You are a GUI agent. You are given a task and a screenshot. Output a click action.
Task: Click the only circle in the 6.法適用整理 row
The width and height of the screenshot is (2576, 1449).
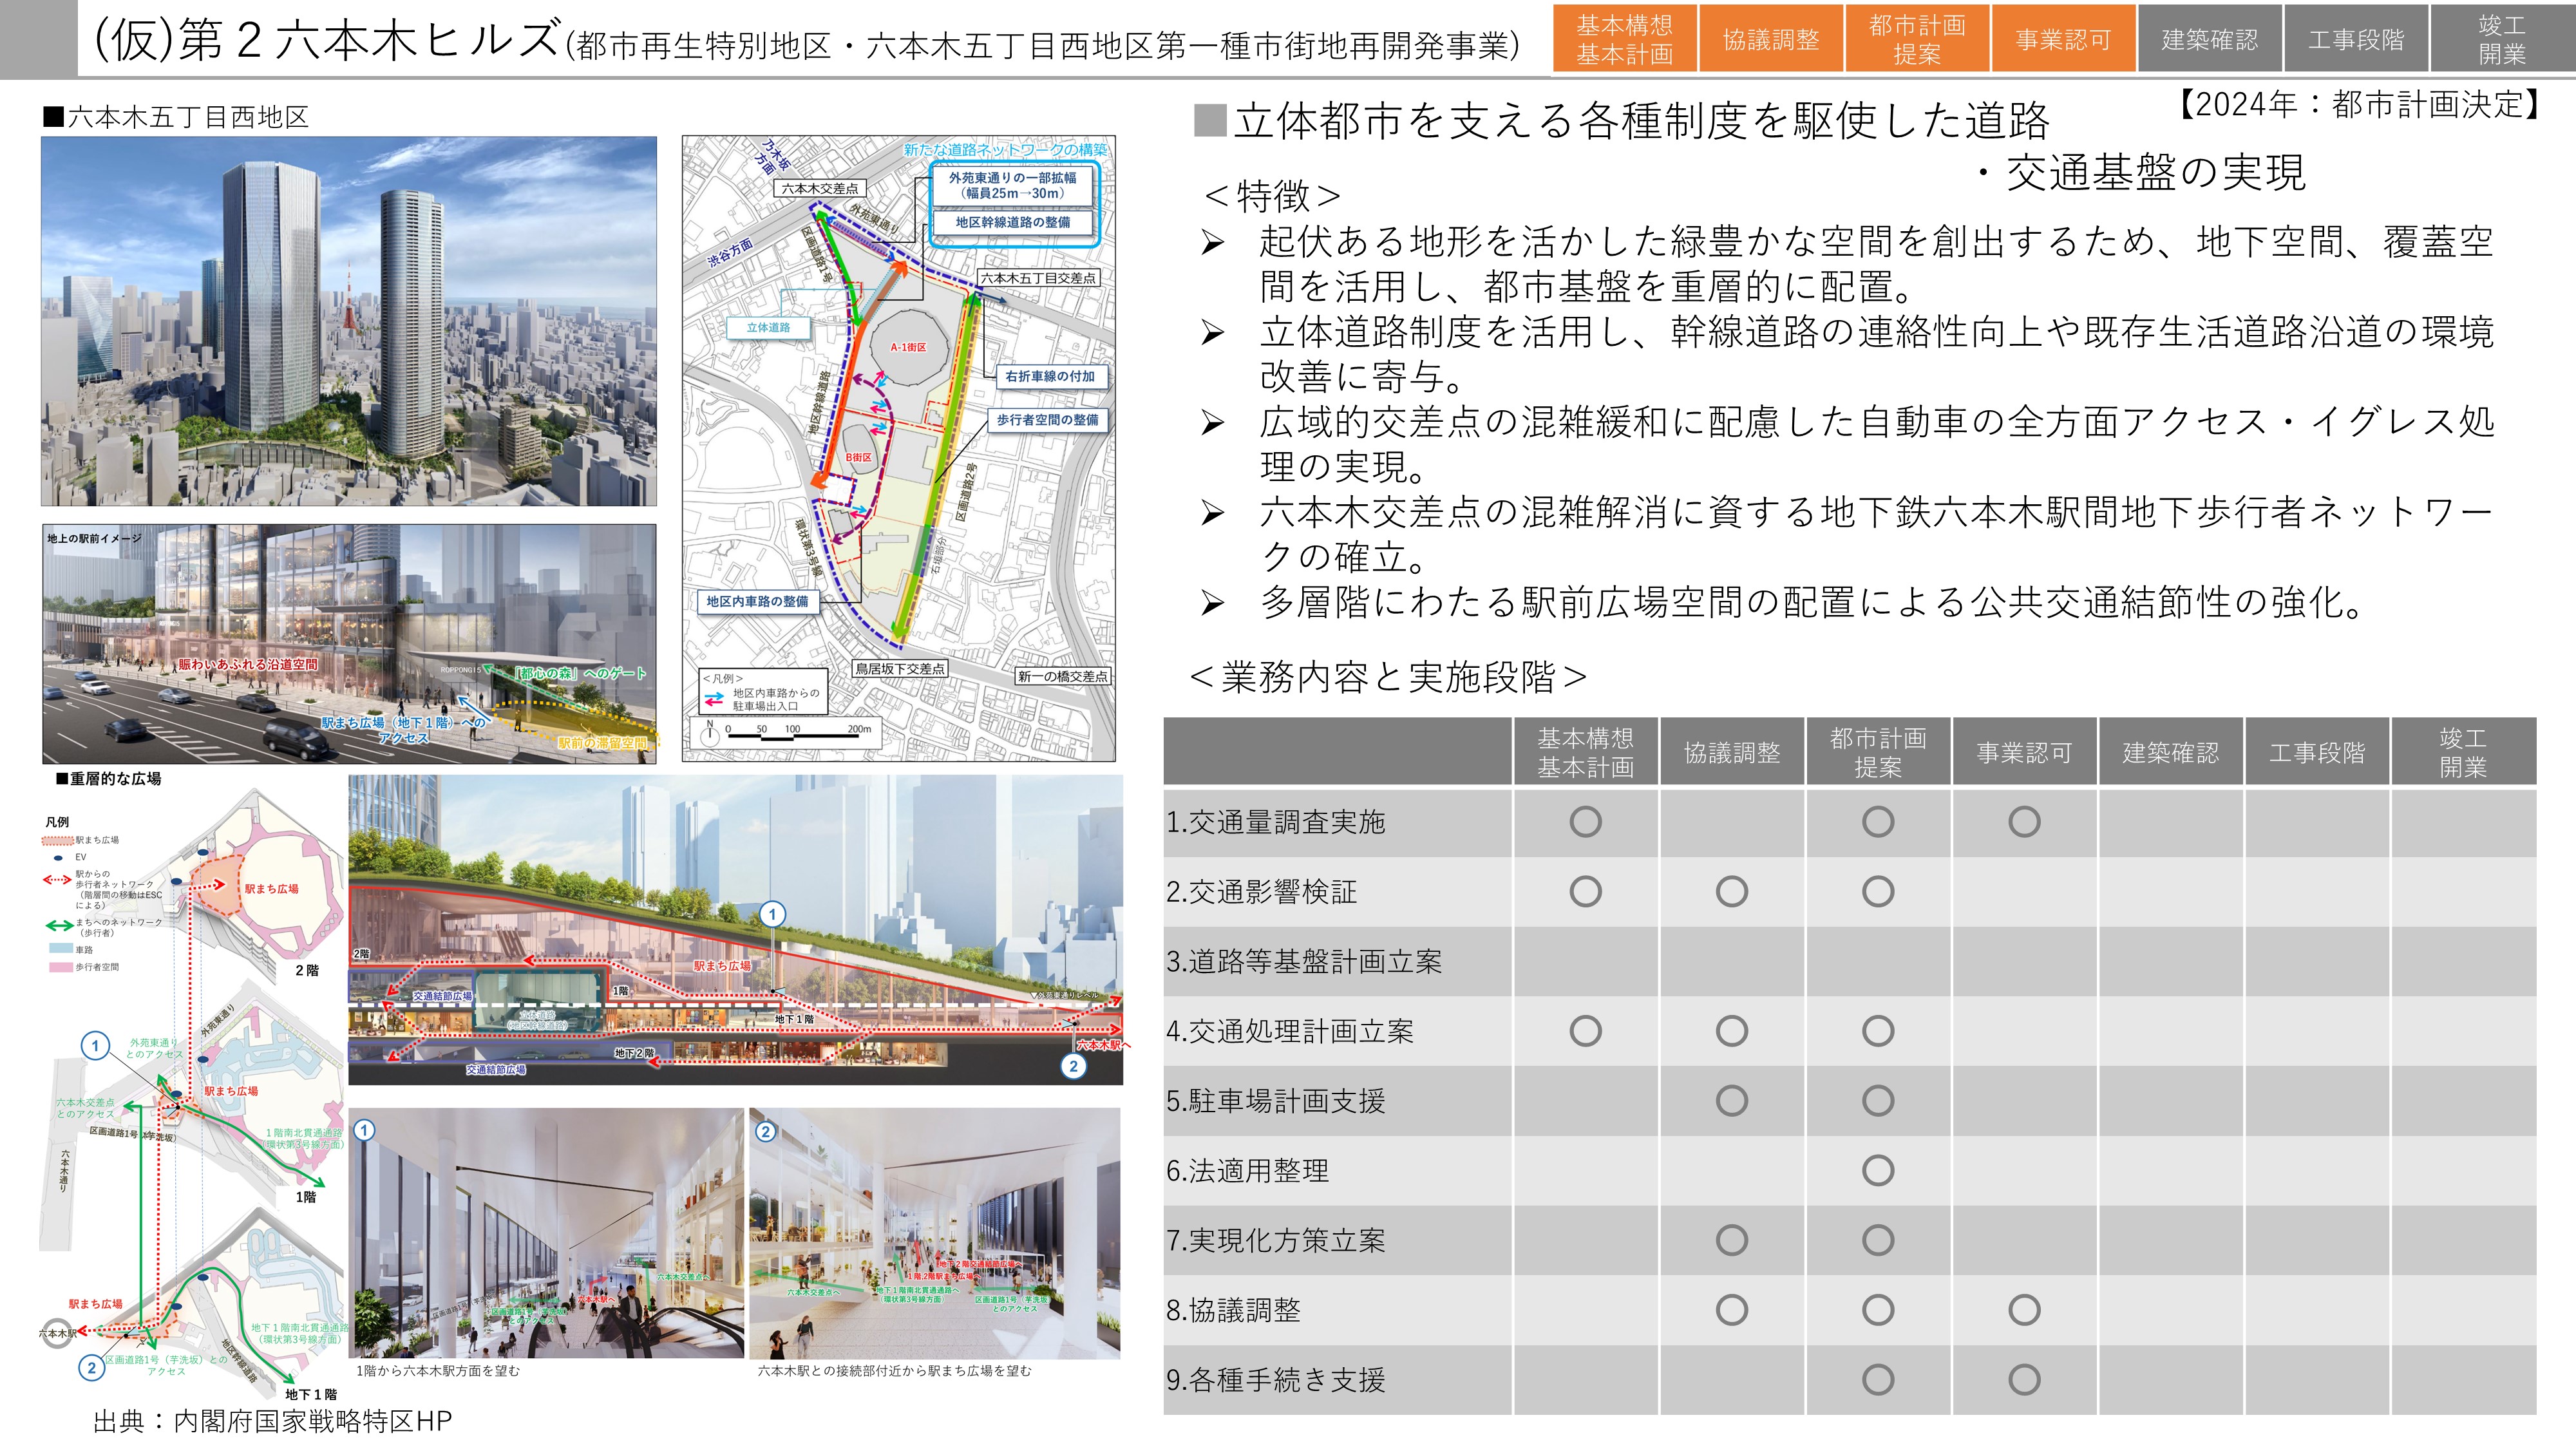click(x=1878, y=1170)
